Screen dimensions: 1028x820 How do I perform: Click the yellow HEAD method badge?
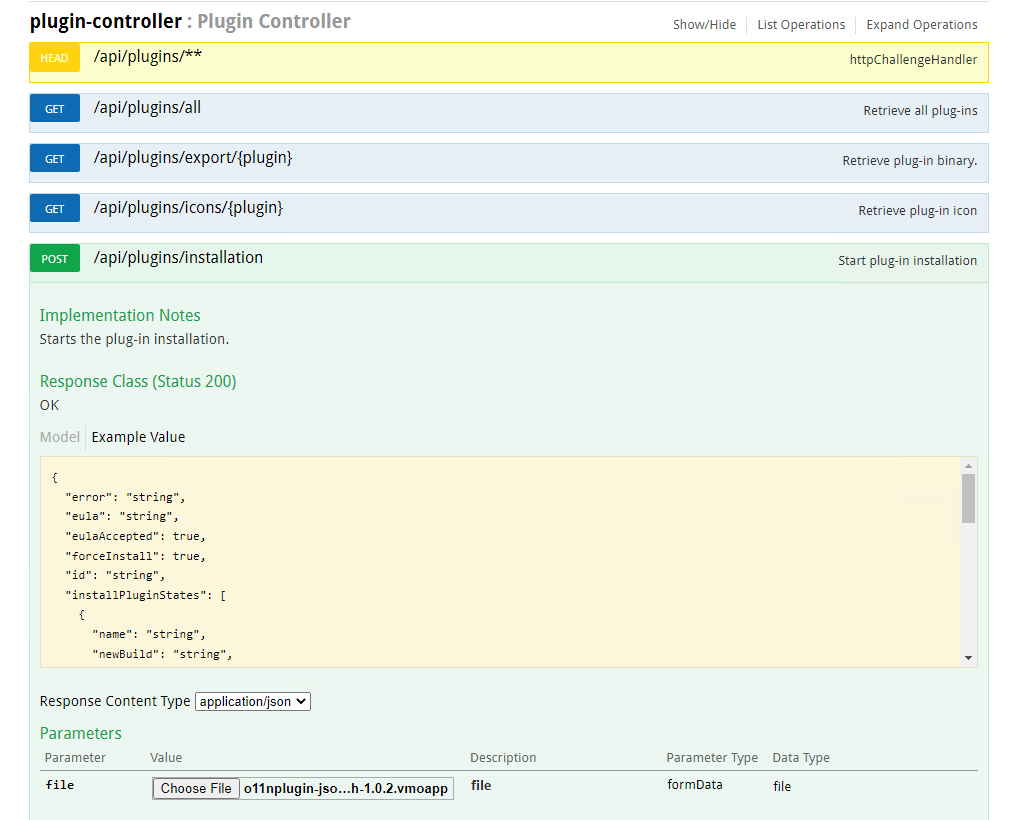click(54, 59)
